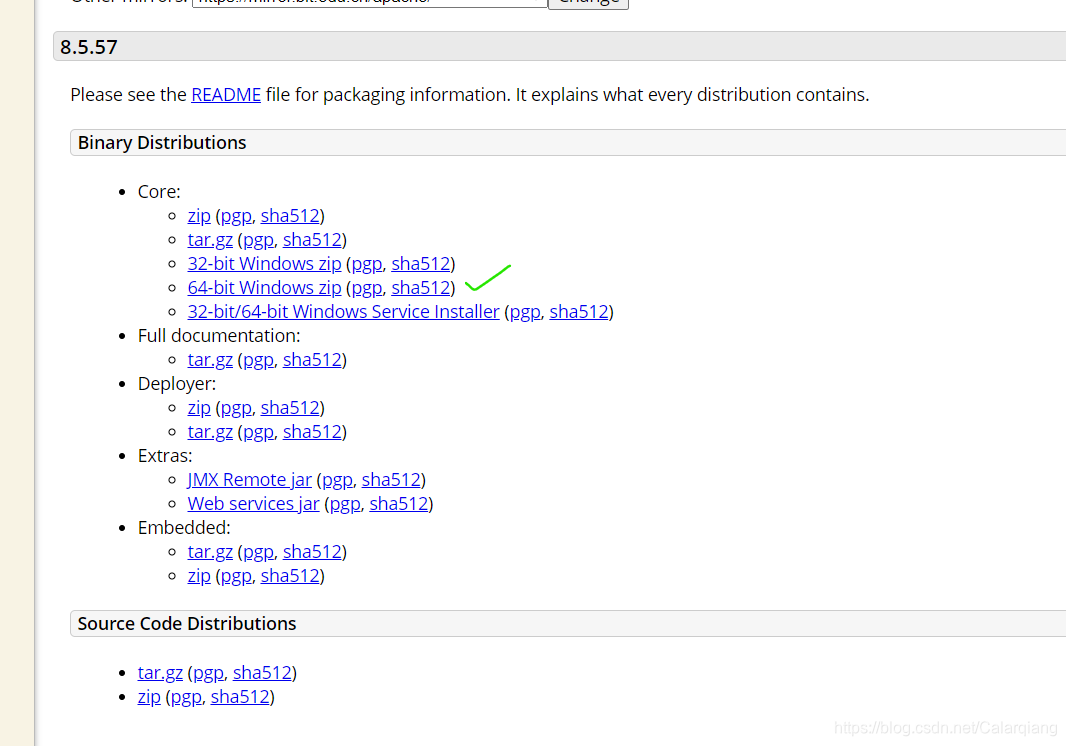This screenshot has height=746, width=1066.
Task: Download the Embedded tar.gz
Action: click(x=210, y=552)
